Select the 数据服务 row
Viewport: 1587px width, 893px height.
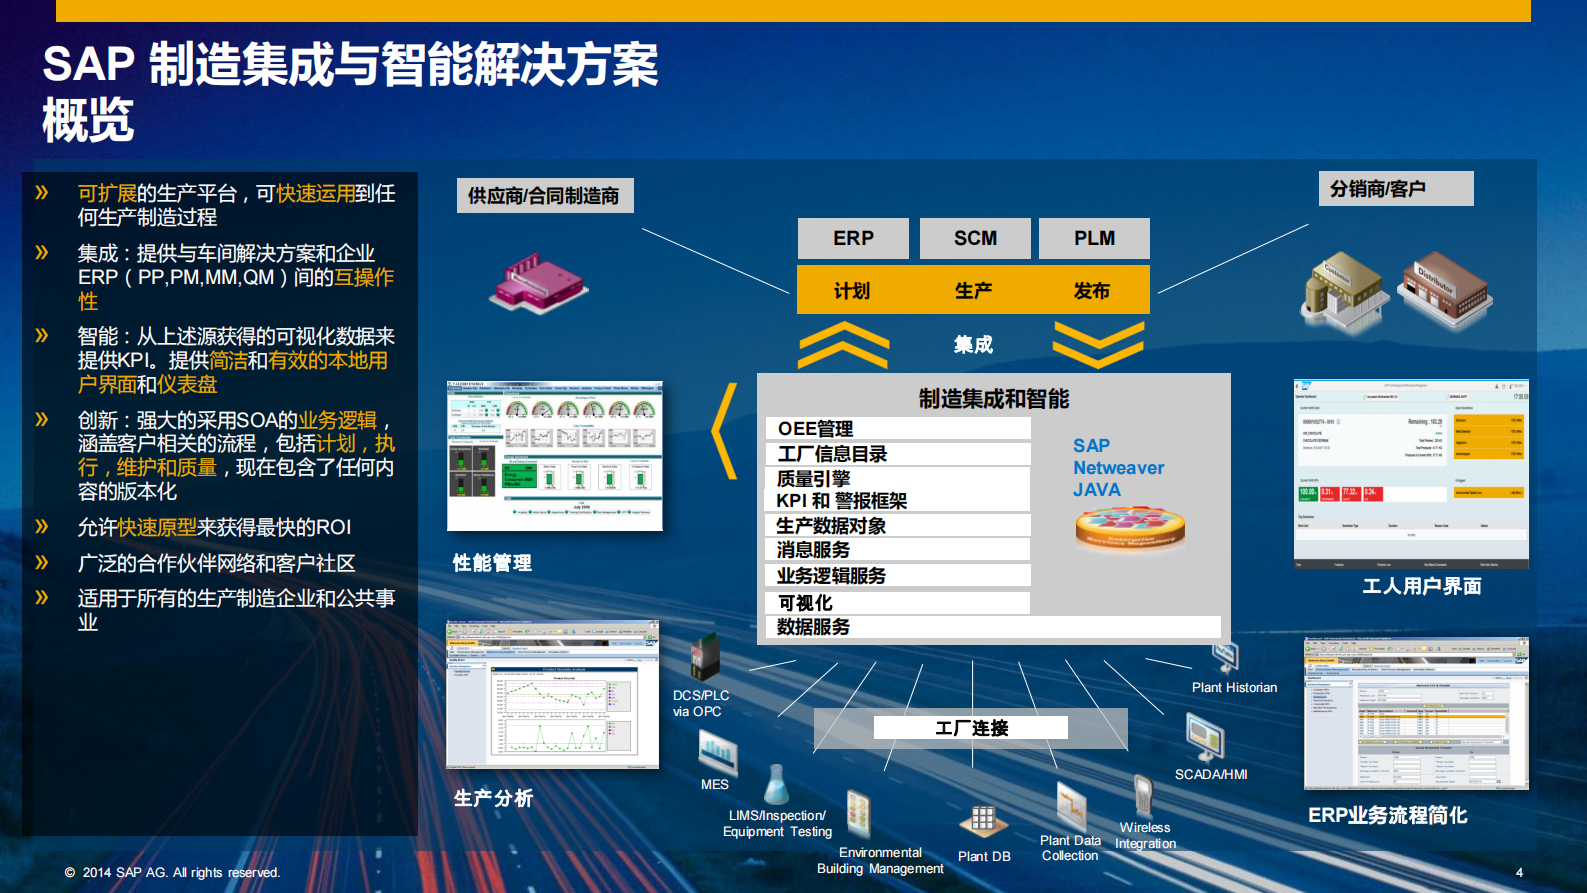pos(993,627)
